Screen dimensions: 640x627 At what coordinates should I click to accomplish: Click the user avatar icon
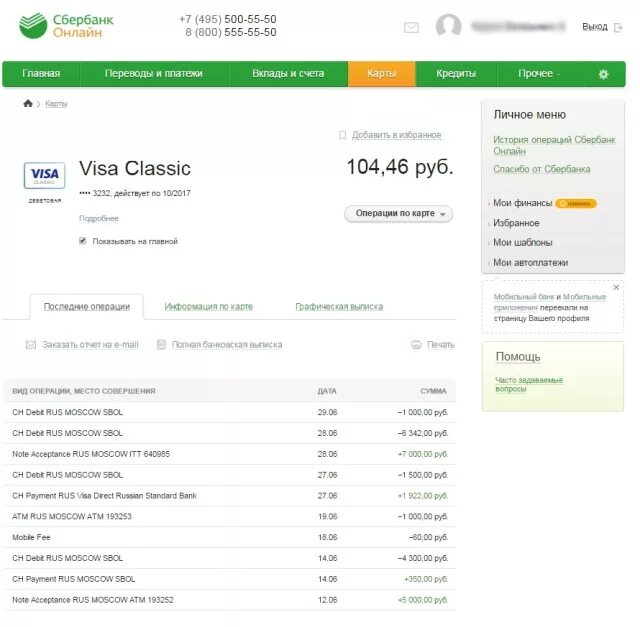tap(448, 26)
